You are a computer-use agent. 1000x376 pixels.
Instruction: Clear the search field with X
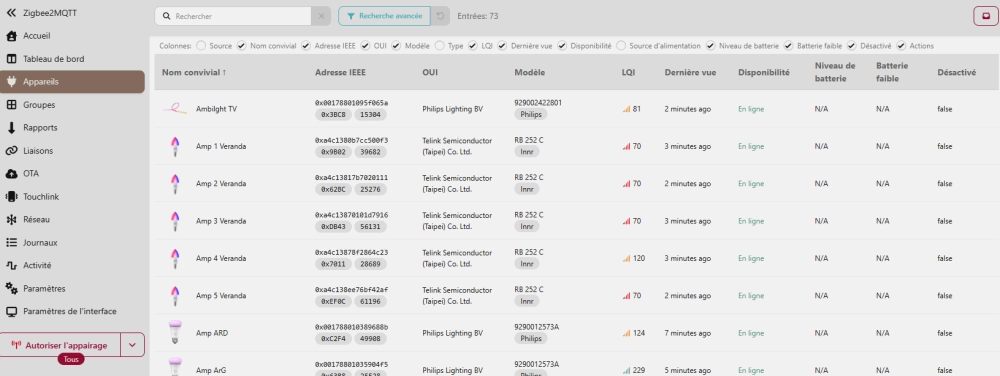click(321, 16)
